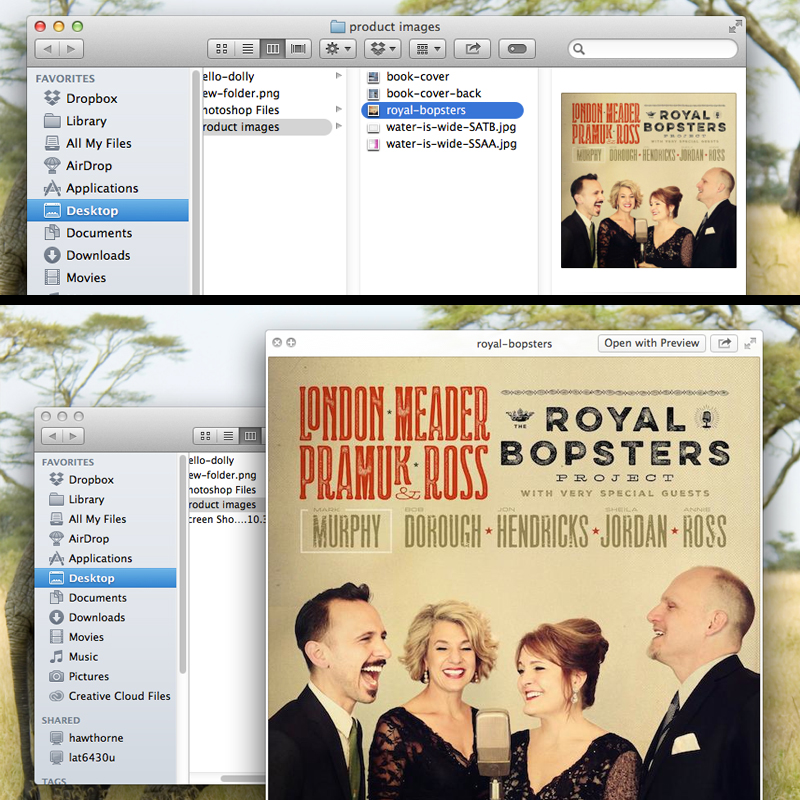Click the search field in upper Finder window
This screenshot has height=800, width=800.
coord(653,49)
